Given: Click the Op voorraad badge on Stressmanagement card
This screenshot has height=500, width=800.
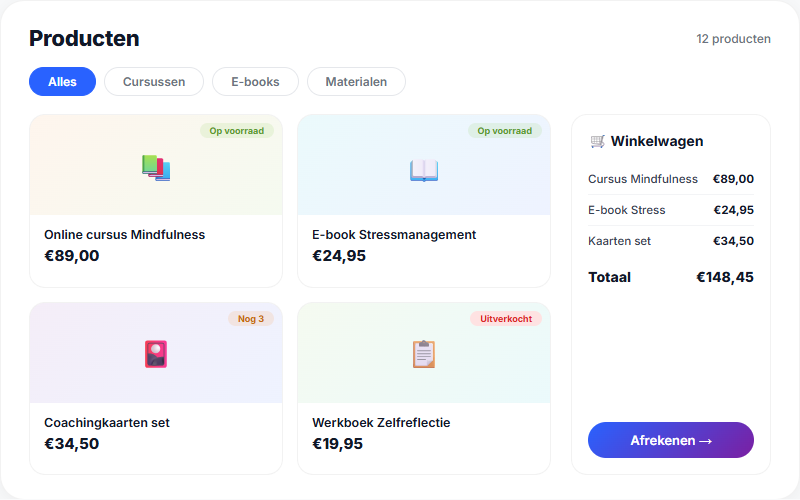Looking at the screenshot, I should [505, 131].
